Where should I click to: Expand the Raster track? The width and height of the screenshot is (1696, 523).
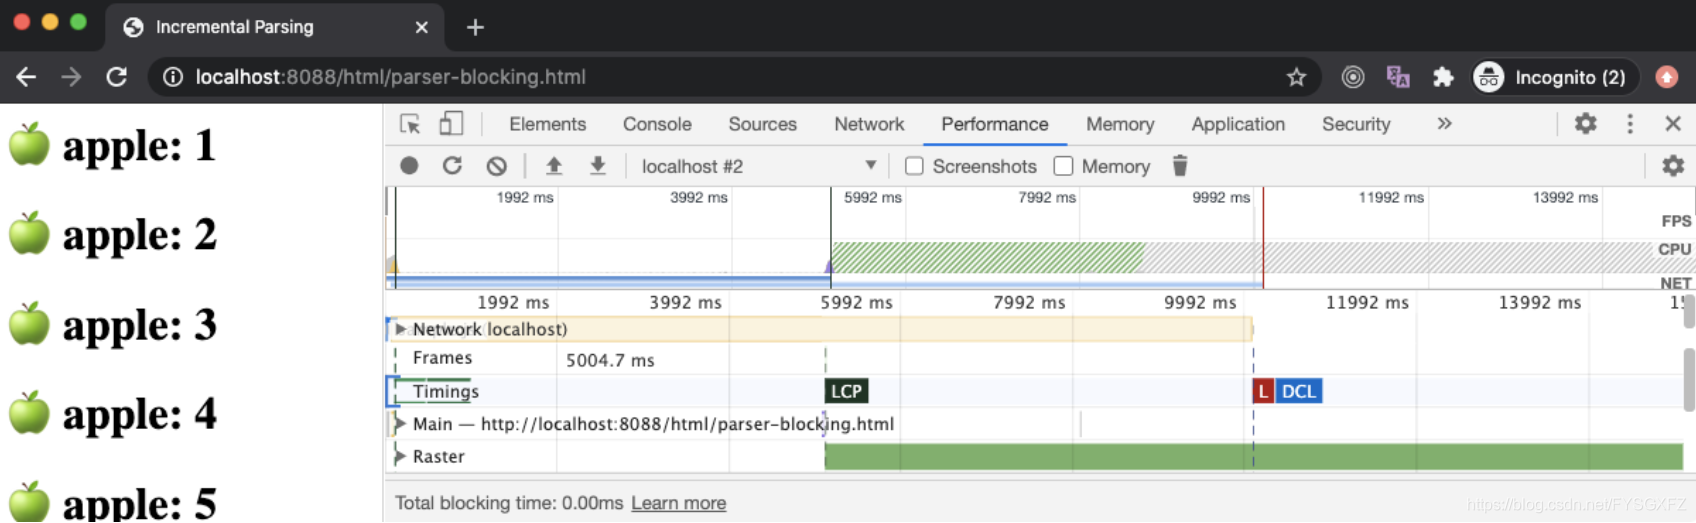pyautogui.click(x=400, y=457)
